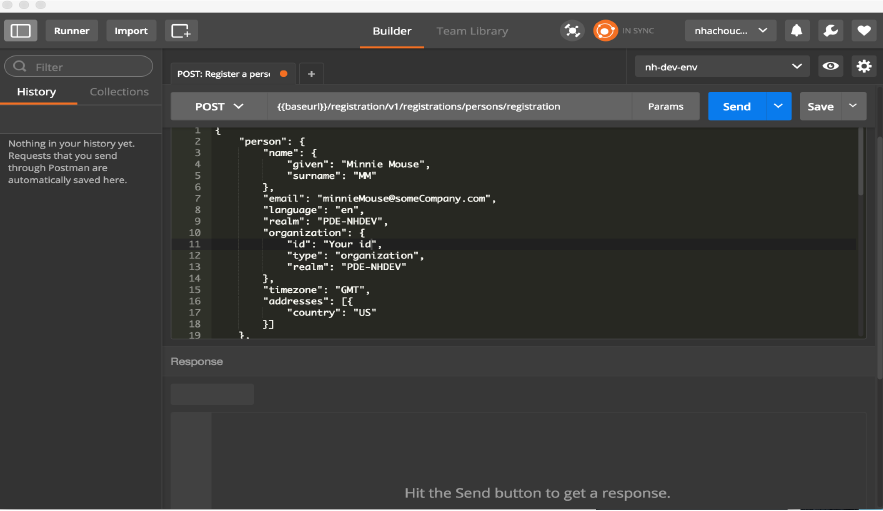Viewport: 883px width, 511px height.
Task: Click the blue Send button
Action: click(736, 106)
